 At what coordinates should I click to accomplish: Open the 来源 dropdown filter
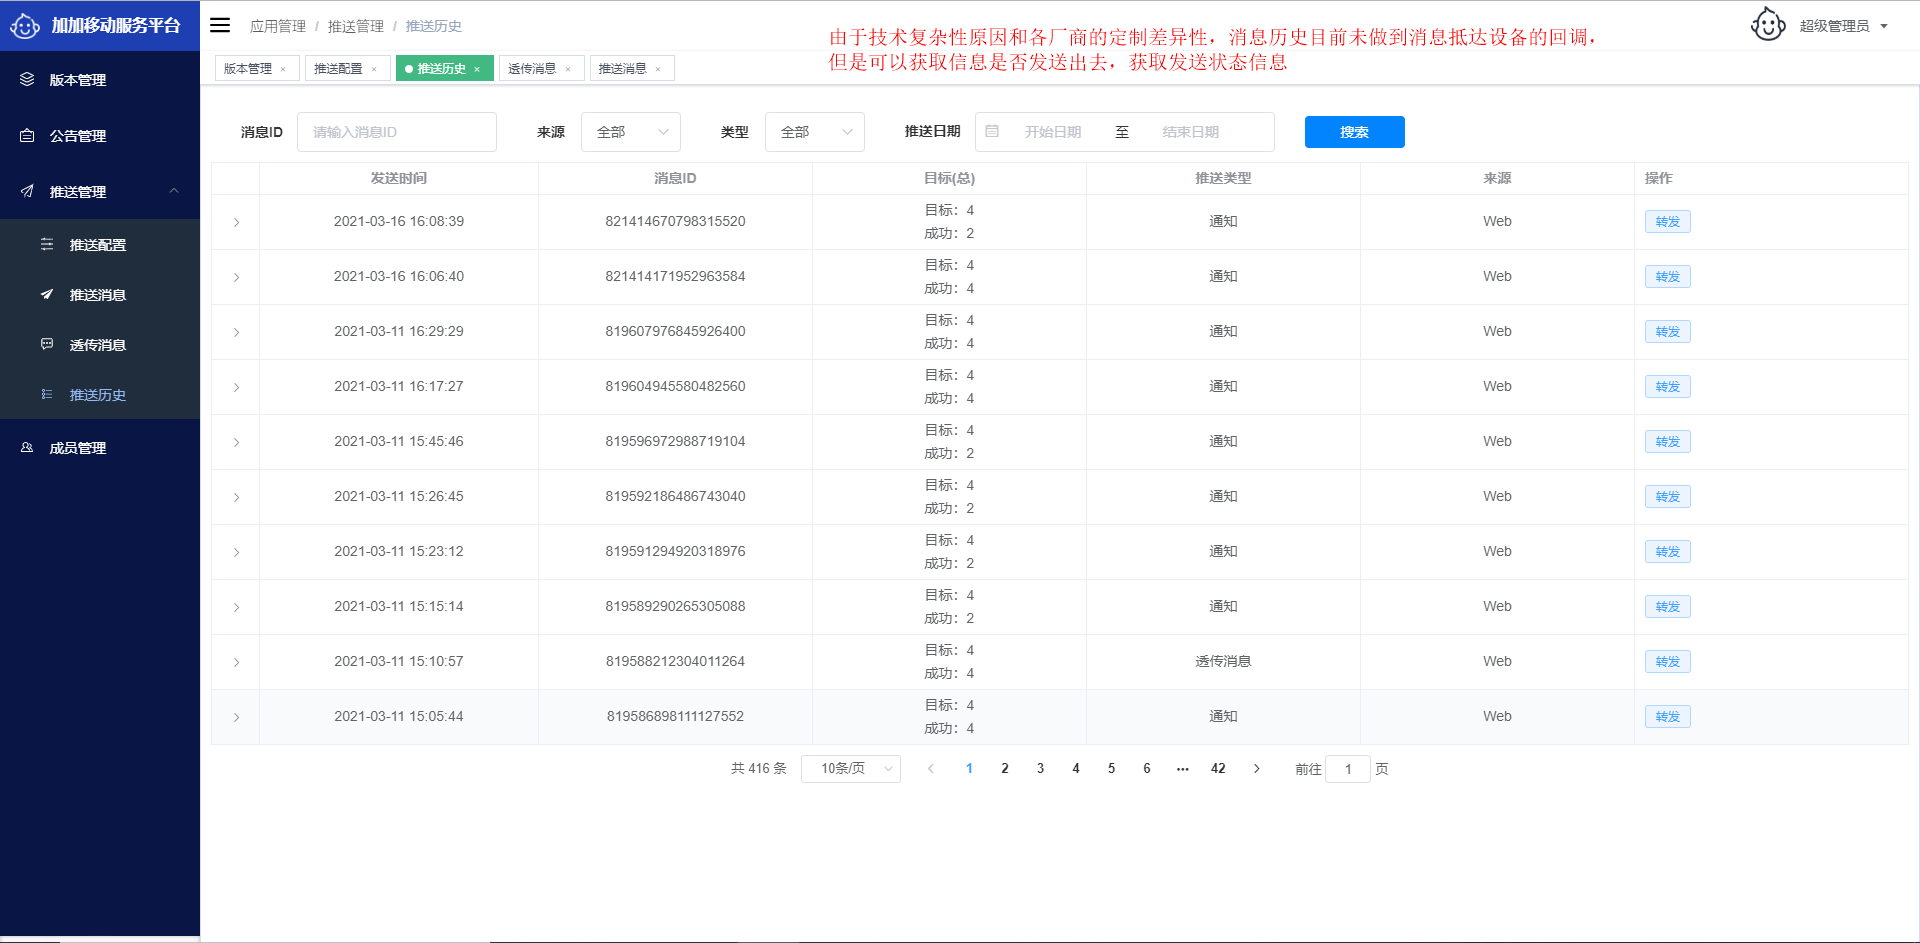(x=630, y=132)
